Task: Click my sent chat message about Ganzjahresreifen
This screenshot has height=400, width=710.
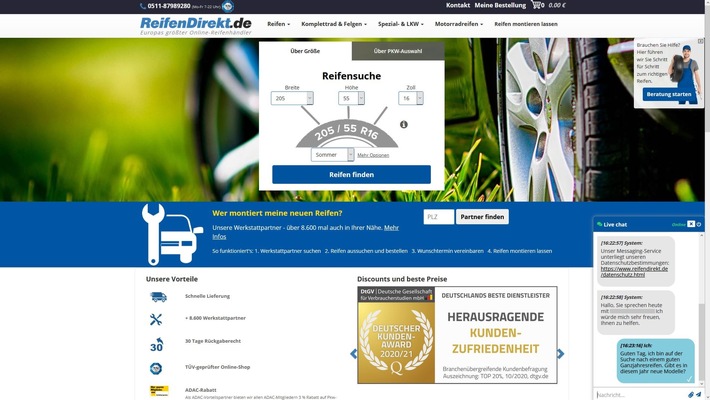Action: pyautogui.click(x=655, y=361)
